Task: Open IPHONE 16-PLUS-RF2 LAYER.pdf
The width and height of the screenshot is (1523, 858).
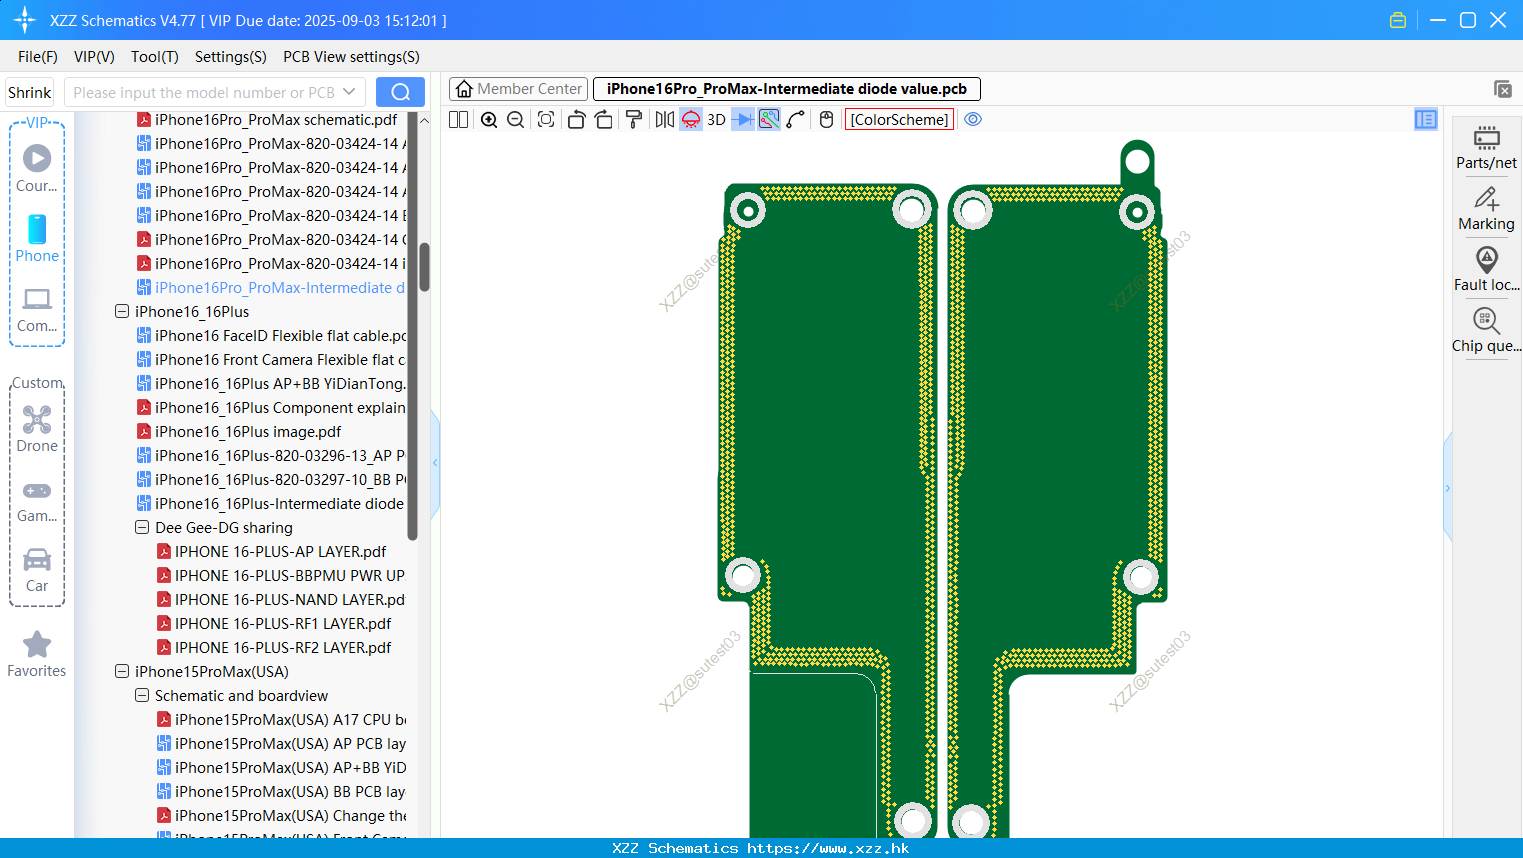Action: pyautogui.click(x=274, y=648)
